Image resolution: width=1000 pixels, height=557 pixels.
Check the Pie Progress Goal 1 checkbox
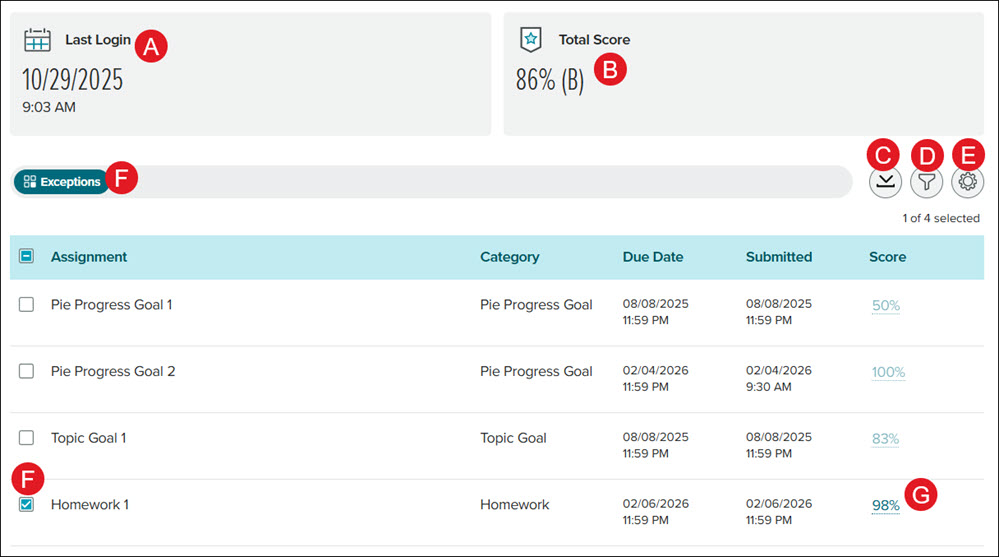[x=26, y=304]
